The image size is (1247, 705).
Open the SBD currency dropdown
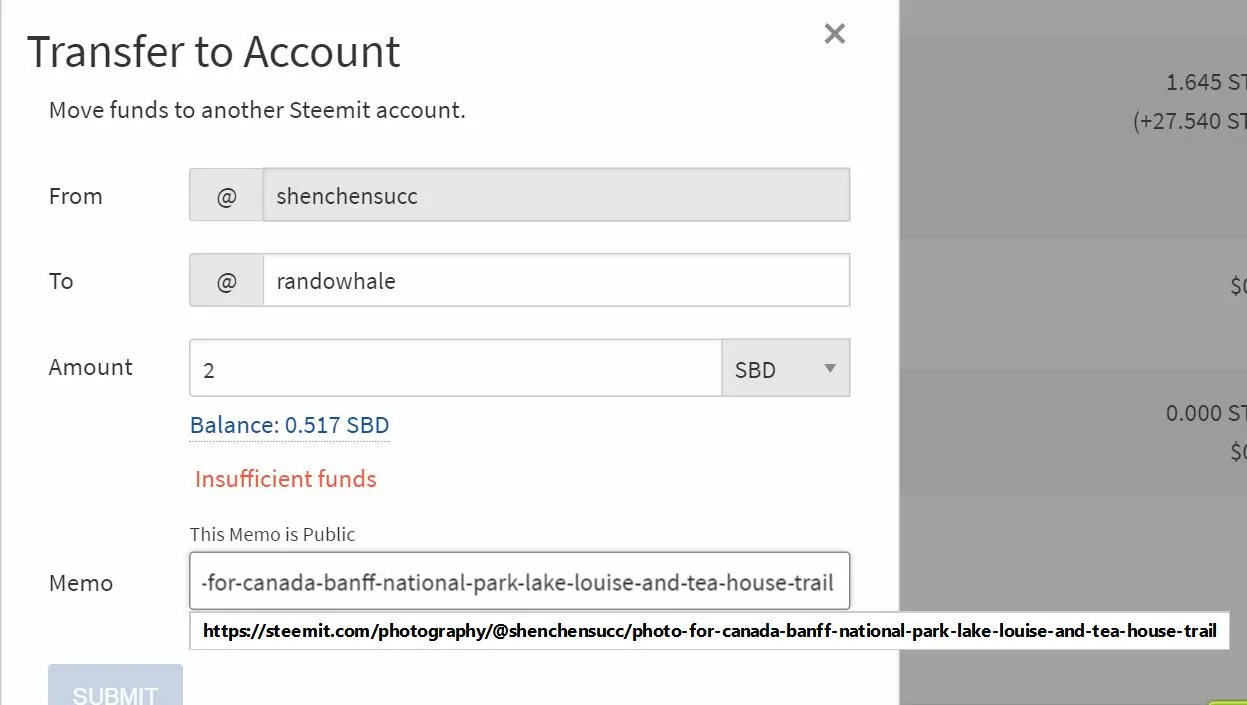click(x=786, y=368)
